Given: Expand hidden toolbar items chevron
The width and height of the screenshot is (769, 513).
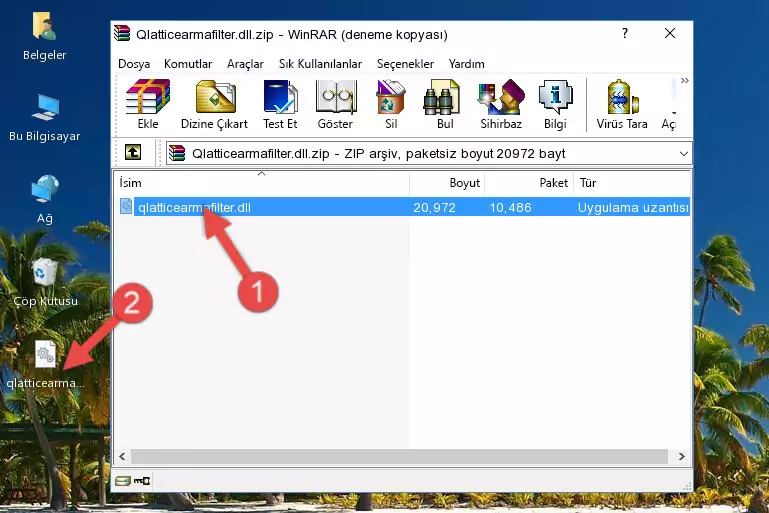Looking at the screenshot, I should pos(685,80).
